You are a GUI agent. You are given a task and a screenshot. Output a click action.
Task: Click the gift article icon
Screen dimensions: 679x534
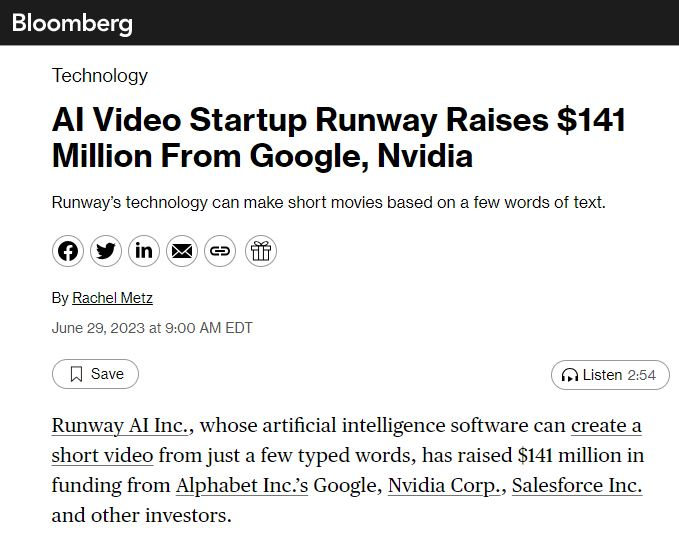coord(260,251)
